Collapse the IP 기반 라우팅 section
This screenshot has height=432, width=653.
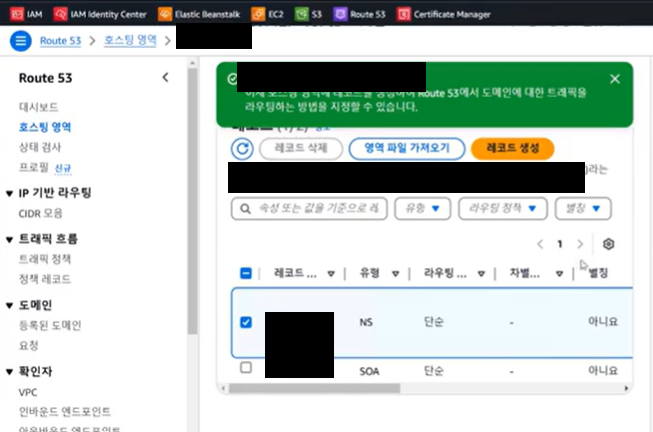[x=9, y=193]
